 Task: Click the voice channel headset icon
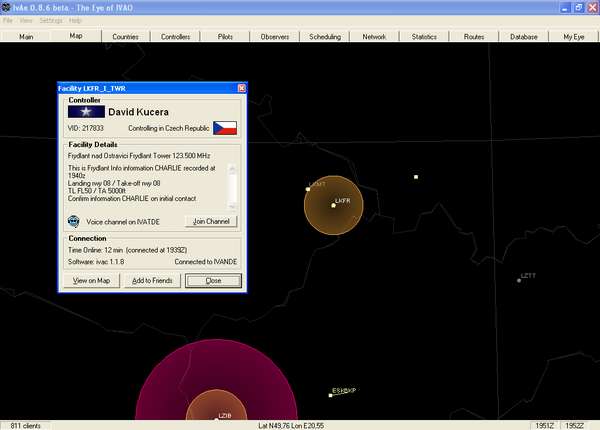pos(73,222)
